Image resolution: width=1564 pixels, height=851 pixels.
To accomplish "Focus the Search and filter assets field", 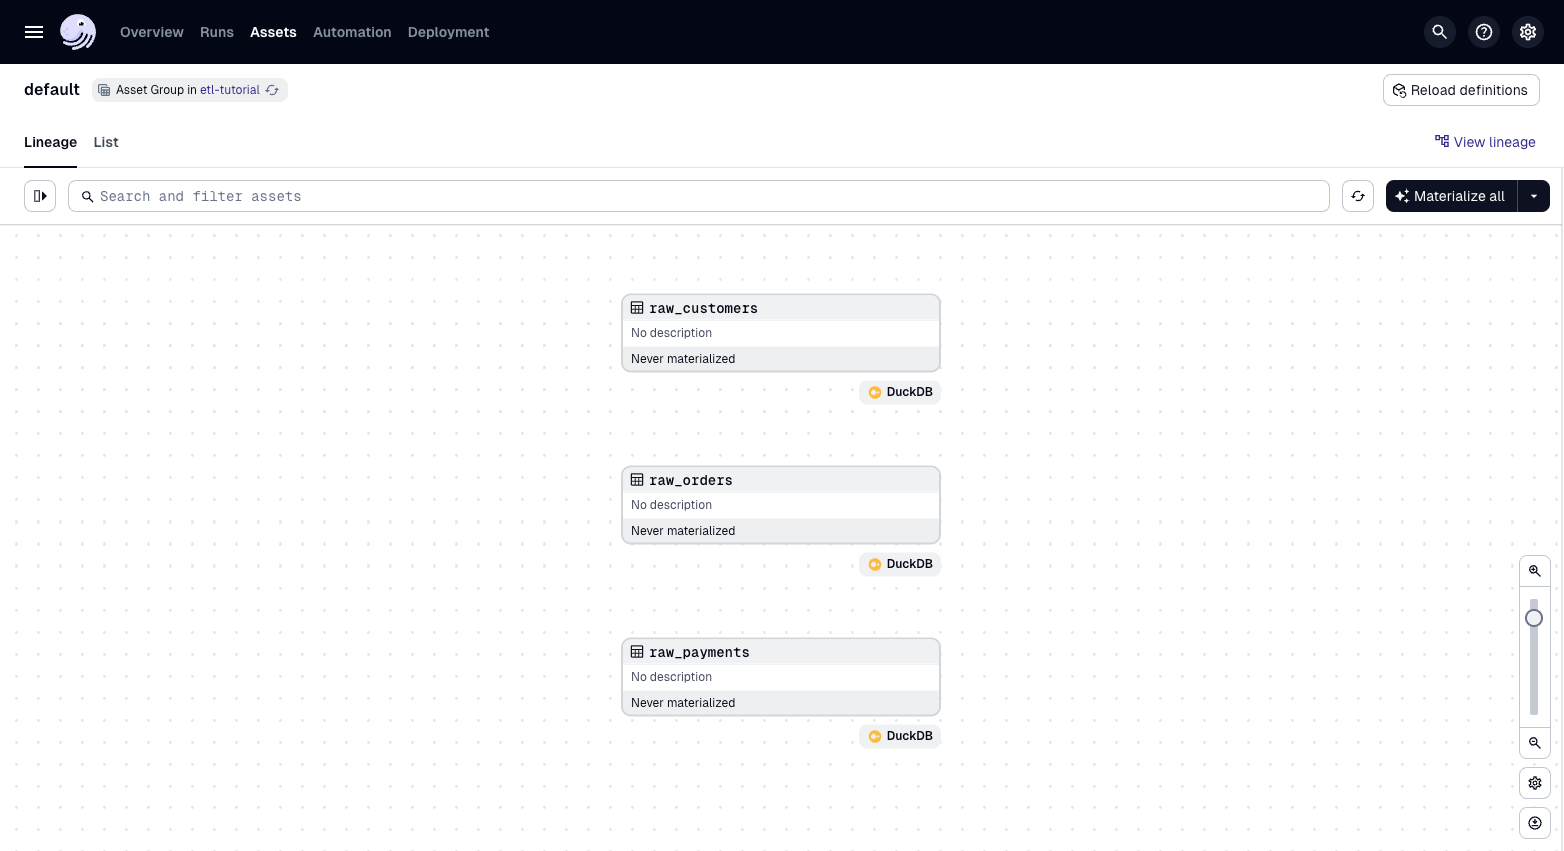I will pos(700,196).
